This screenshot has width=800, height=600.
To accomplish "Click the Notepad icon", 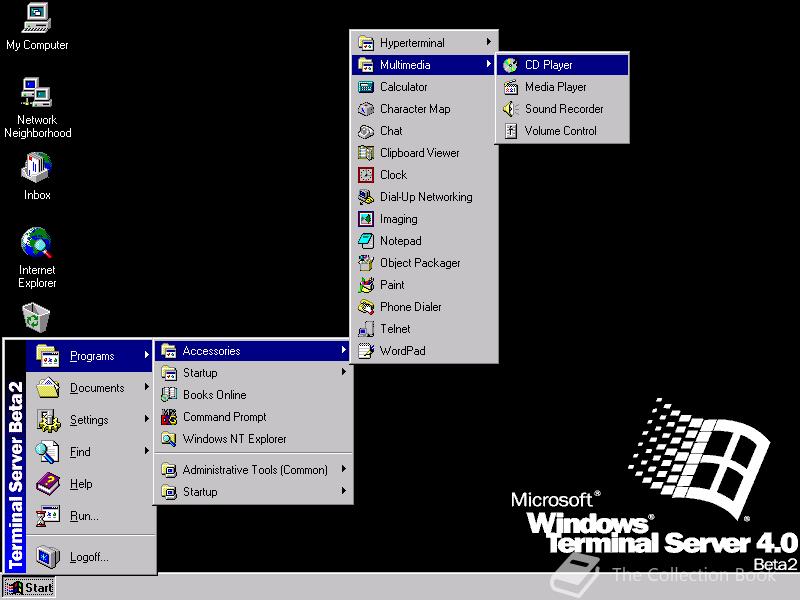I will pos(366,241).
